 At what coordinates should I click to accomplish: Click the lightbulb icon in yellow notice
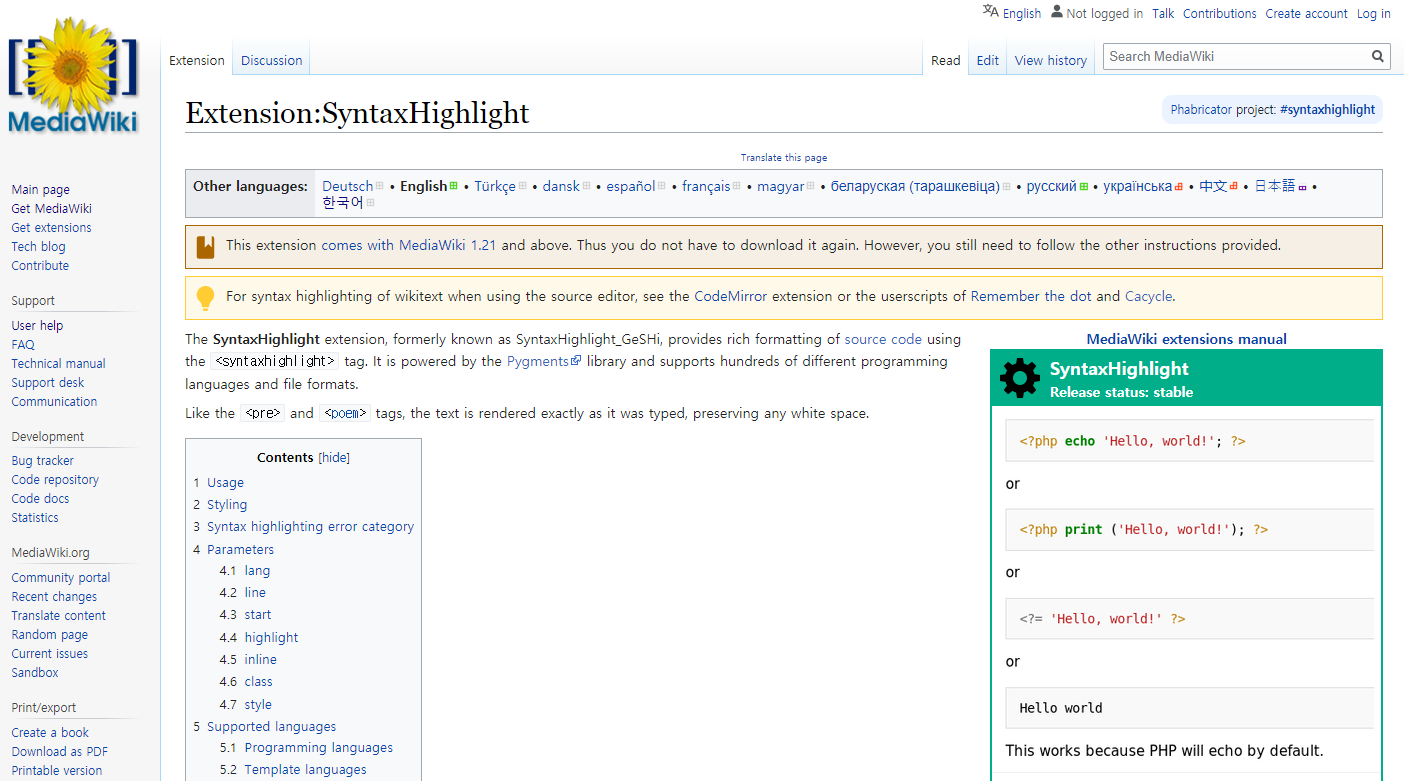point(205,297)
